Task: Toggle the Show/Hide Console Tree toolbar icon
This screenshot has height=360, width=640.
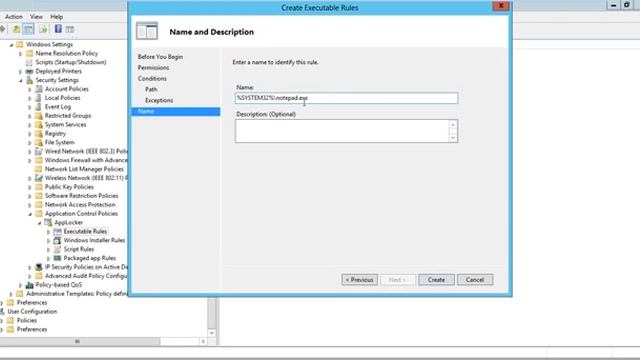Action: (x=28, y=29)
